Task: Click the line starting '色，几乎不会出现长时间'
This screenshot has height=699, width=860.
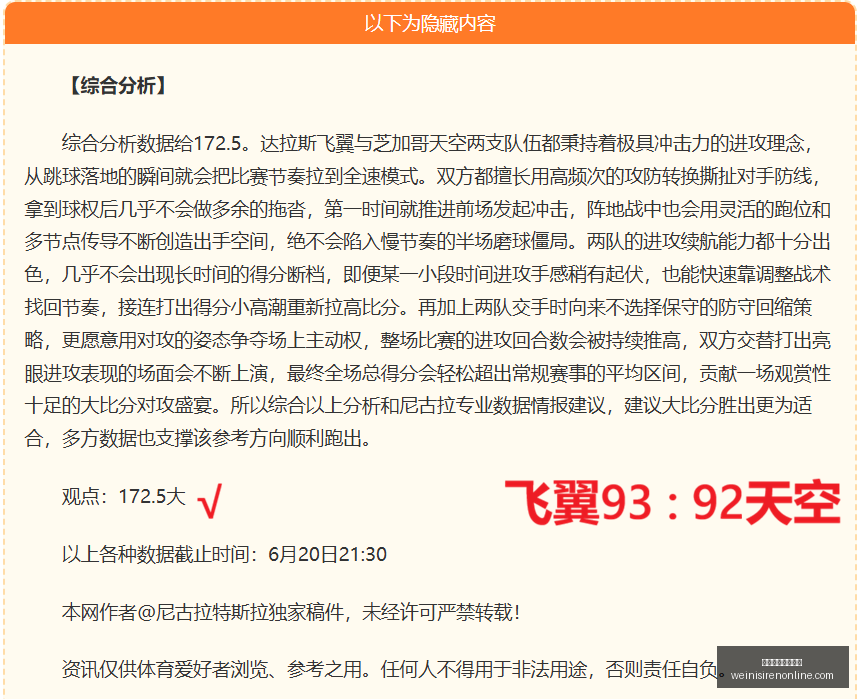Action: 428,274
